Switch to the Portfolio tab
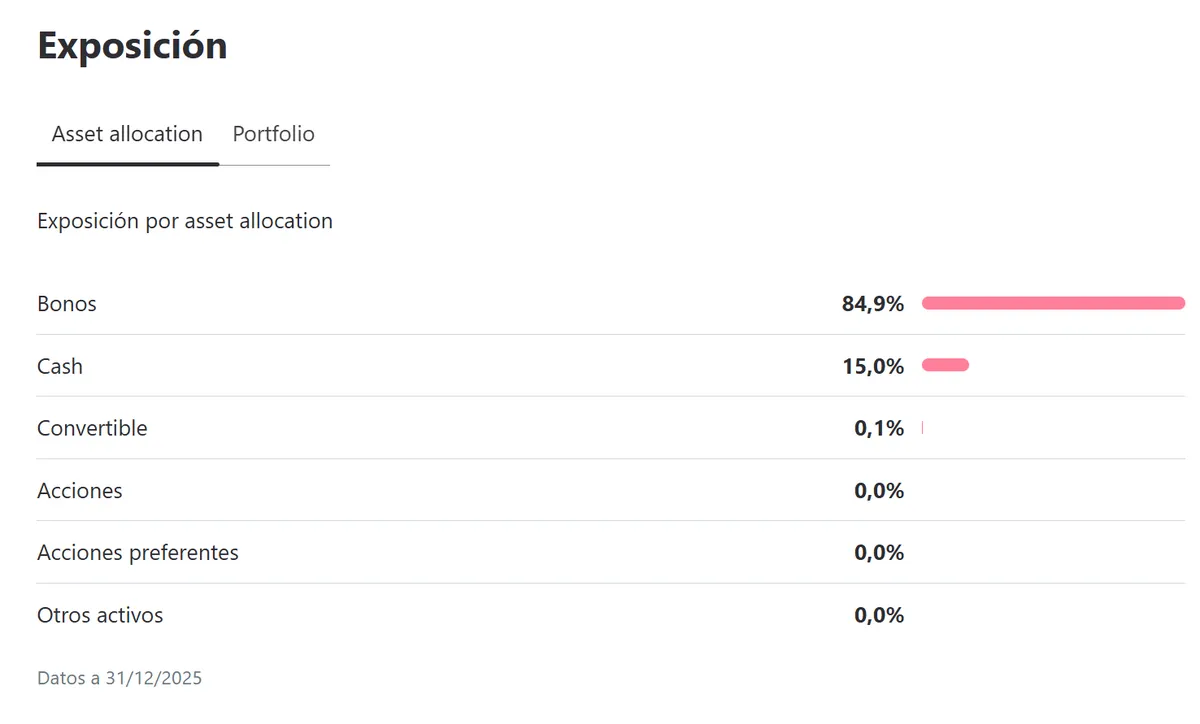 [x=273, y=134]
